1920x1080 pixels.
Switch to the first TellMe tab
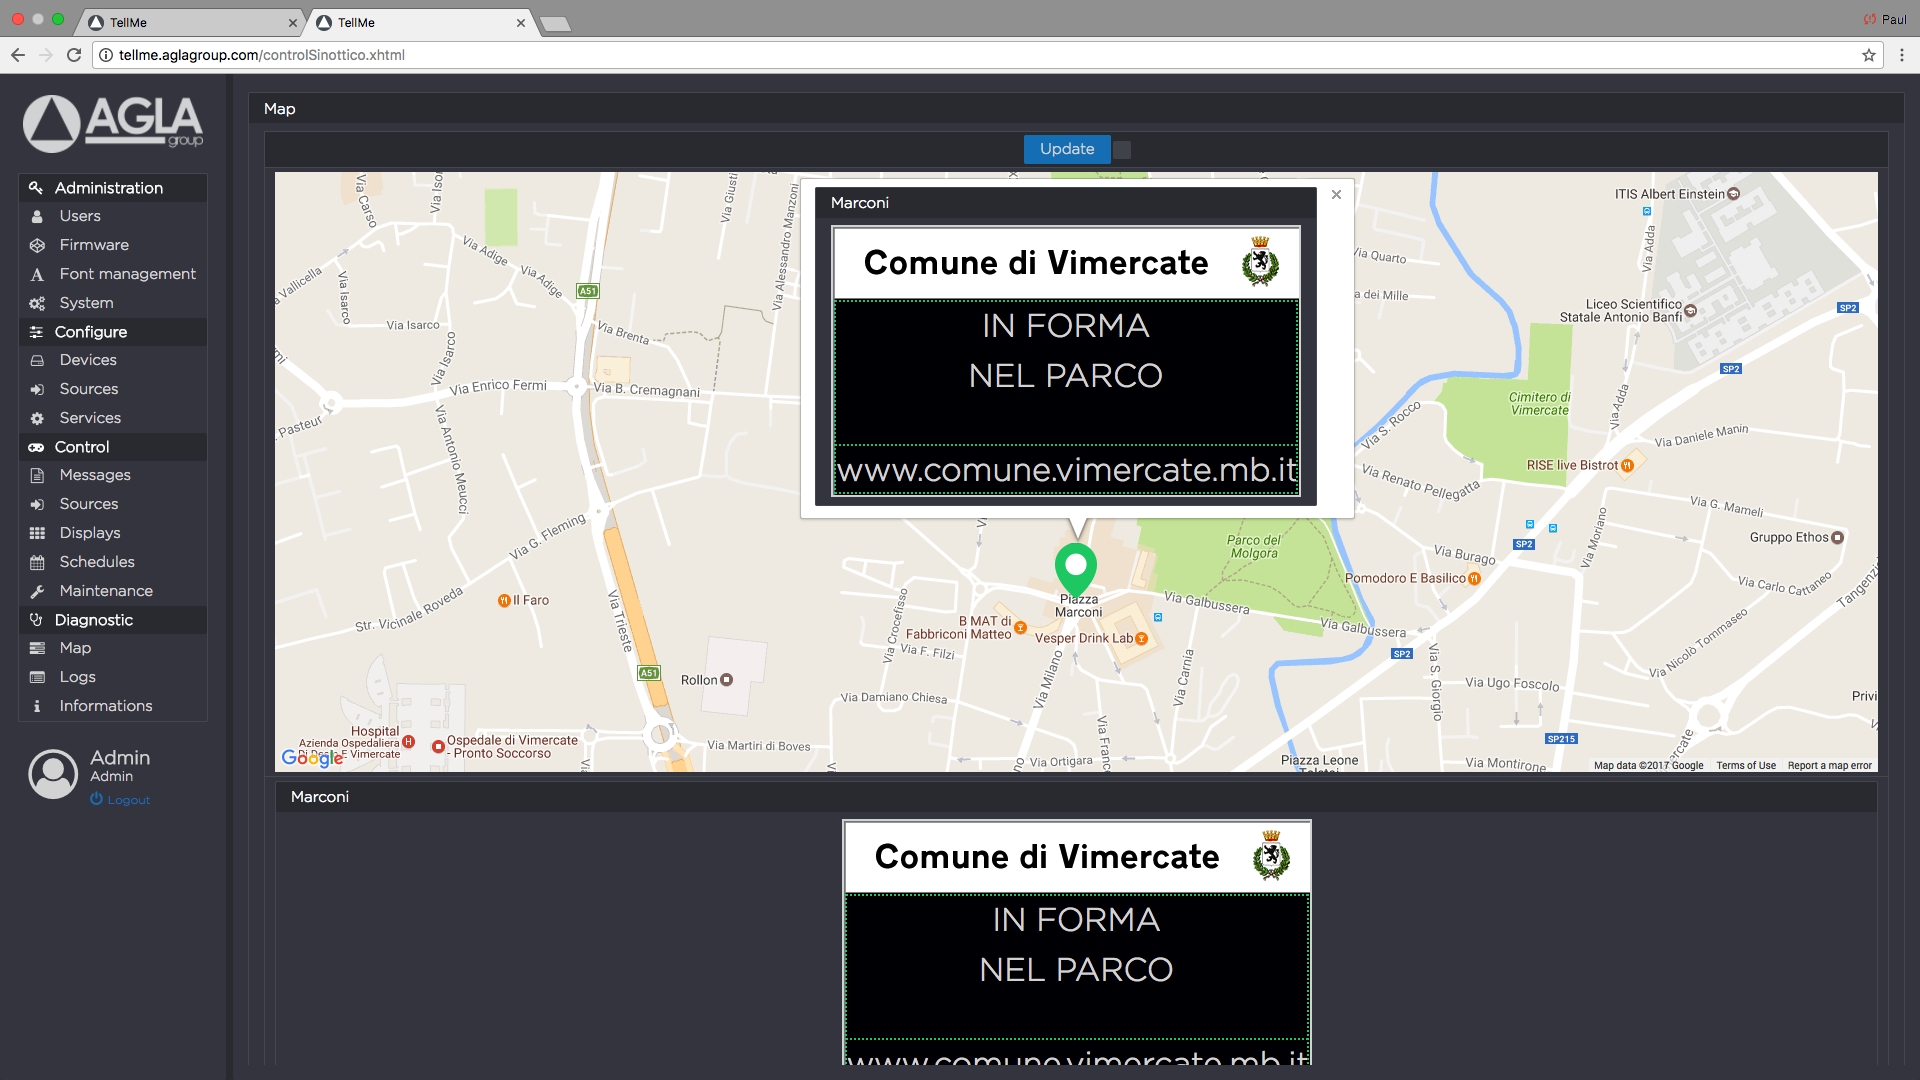192,22
